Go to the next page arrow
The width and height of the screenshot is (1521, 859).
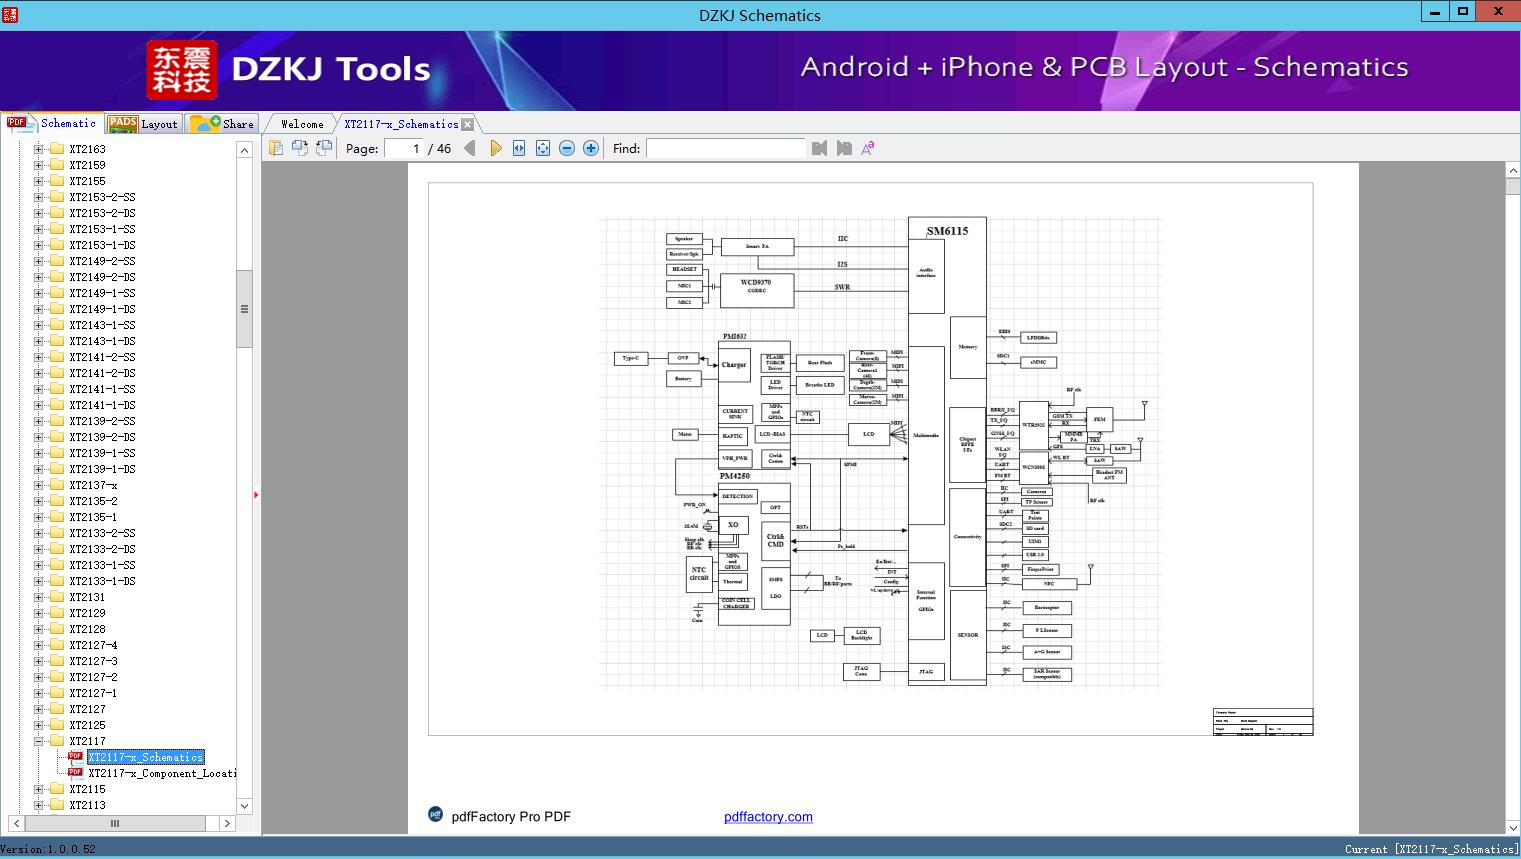[495, 148]
